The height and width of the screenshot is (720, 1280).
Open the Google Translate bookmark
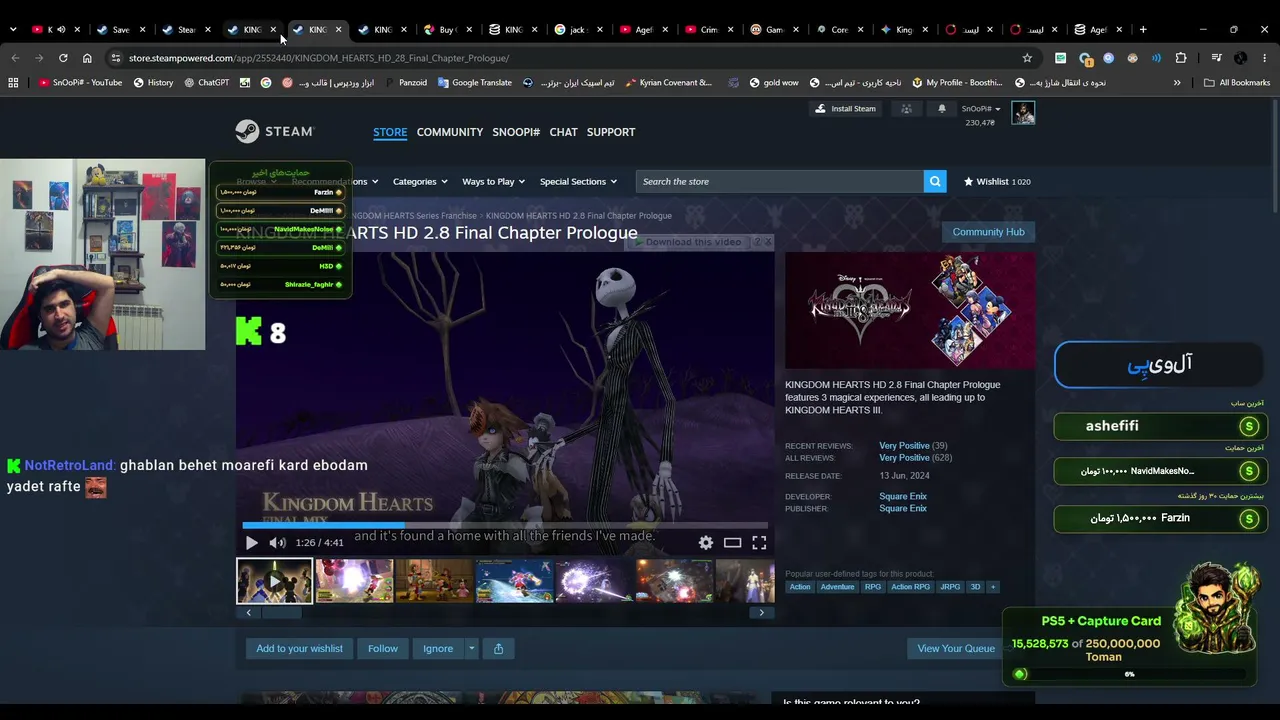[475, 83]
